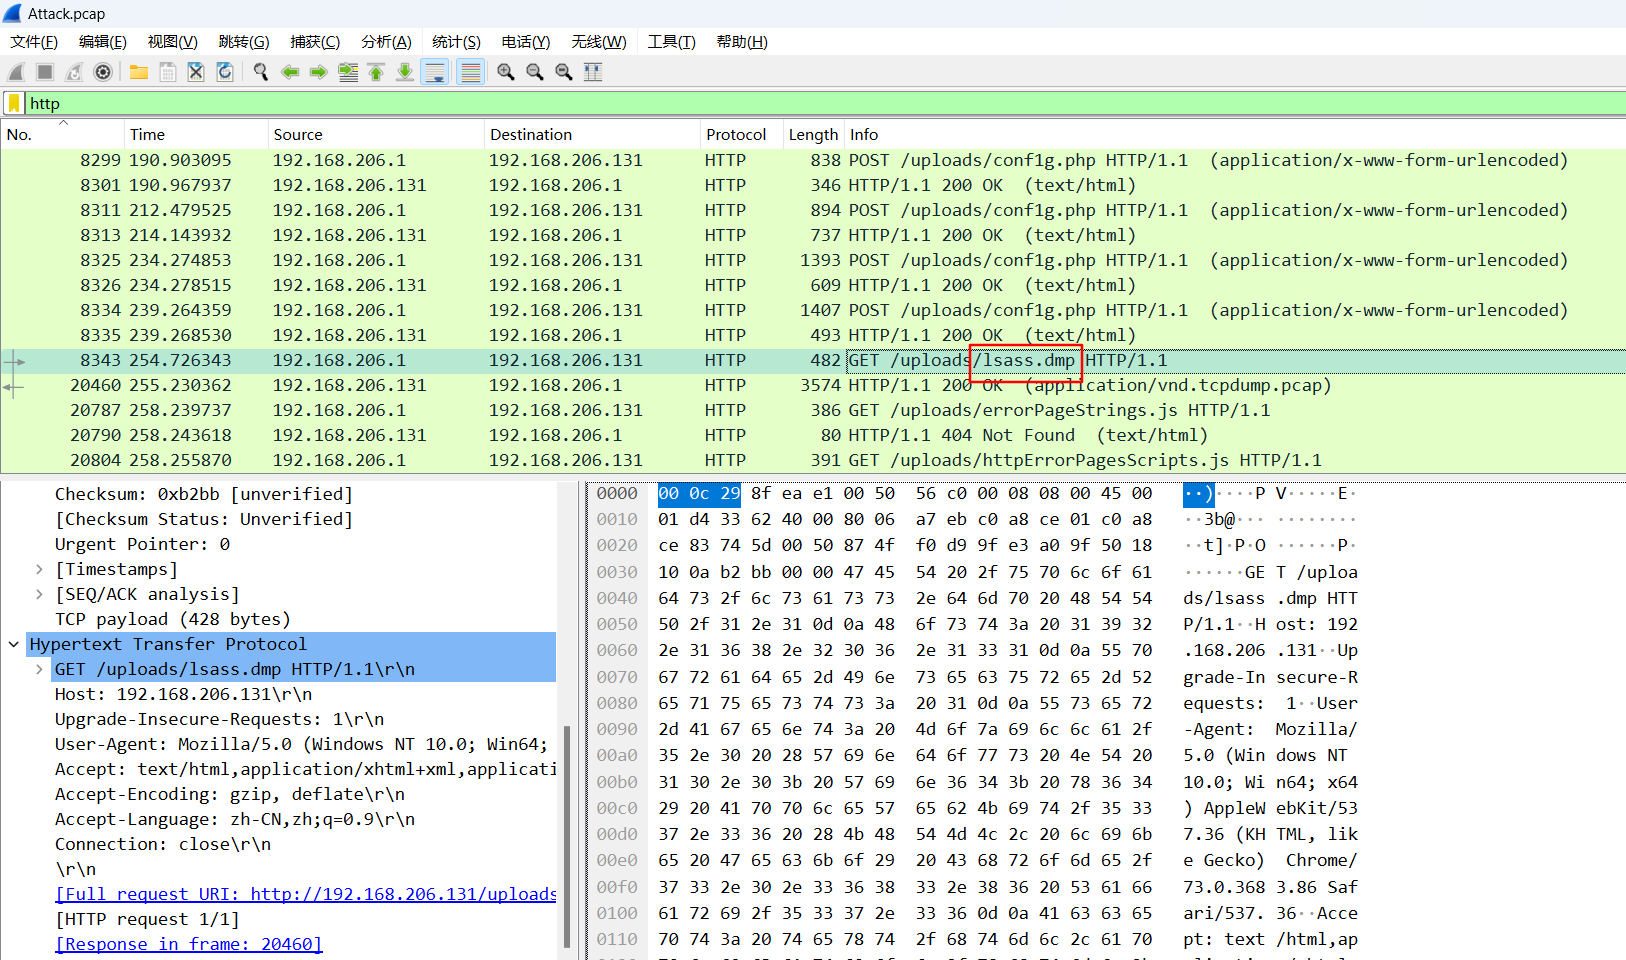Image resolution: width=1626 pixels, height=960 pixels.
Task: Click the restart capture icon
Action: [74, 72]
